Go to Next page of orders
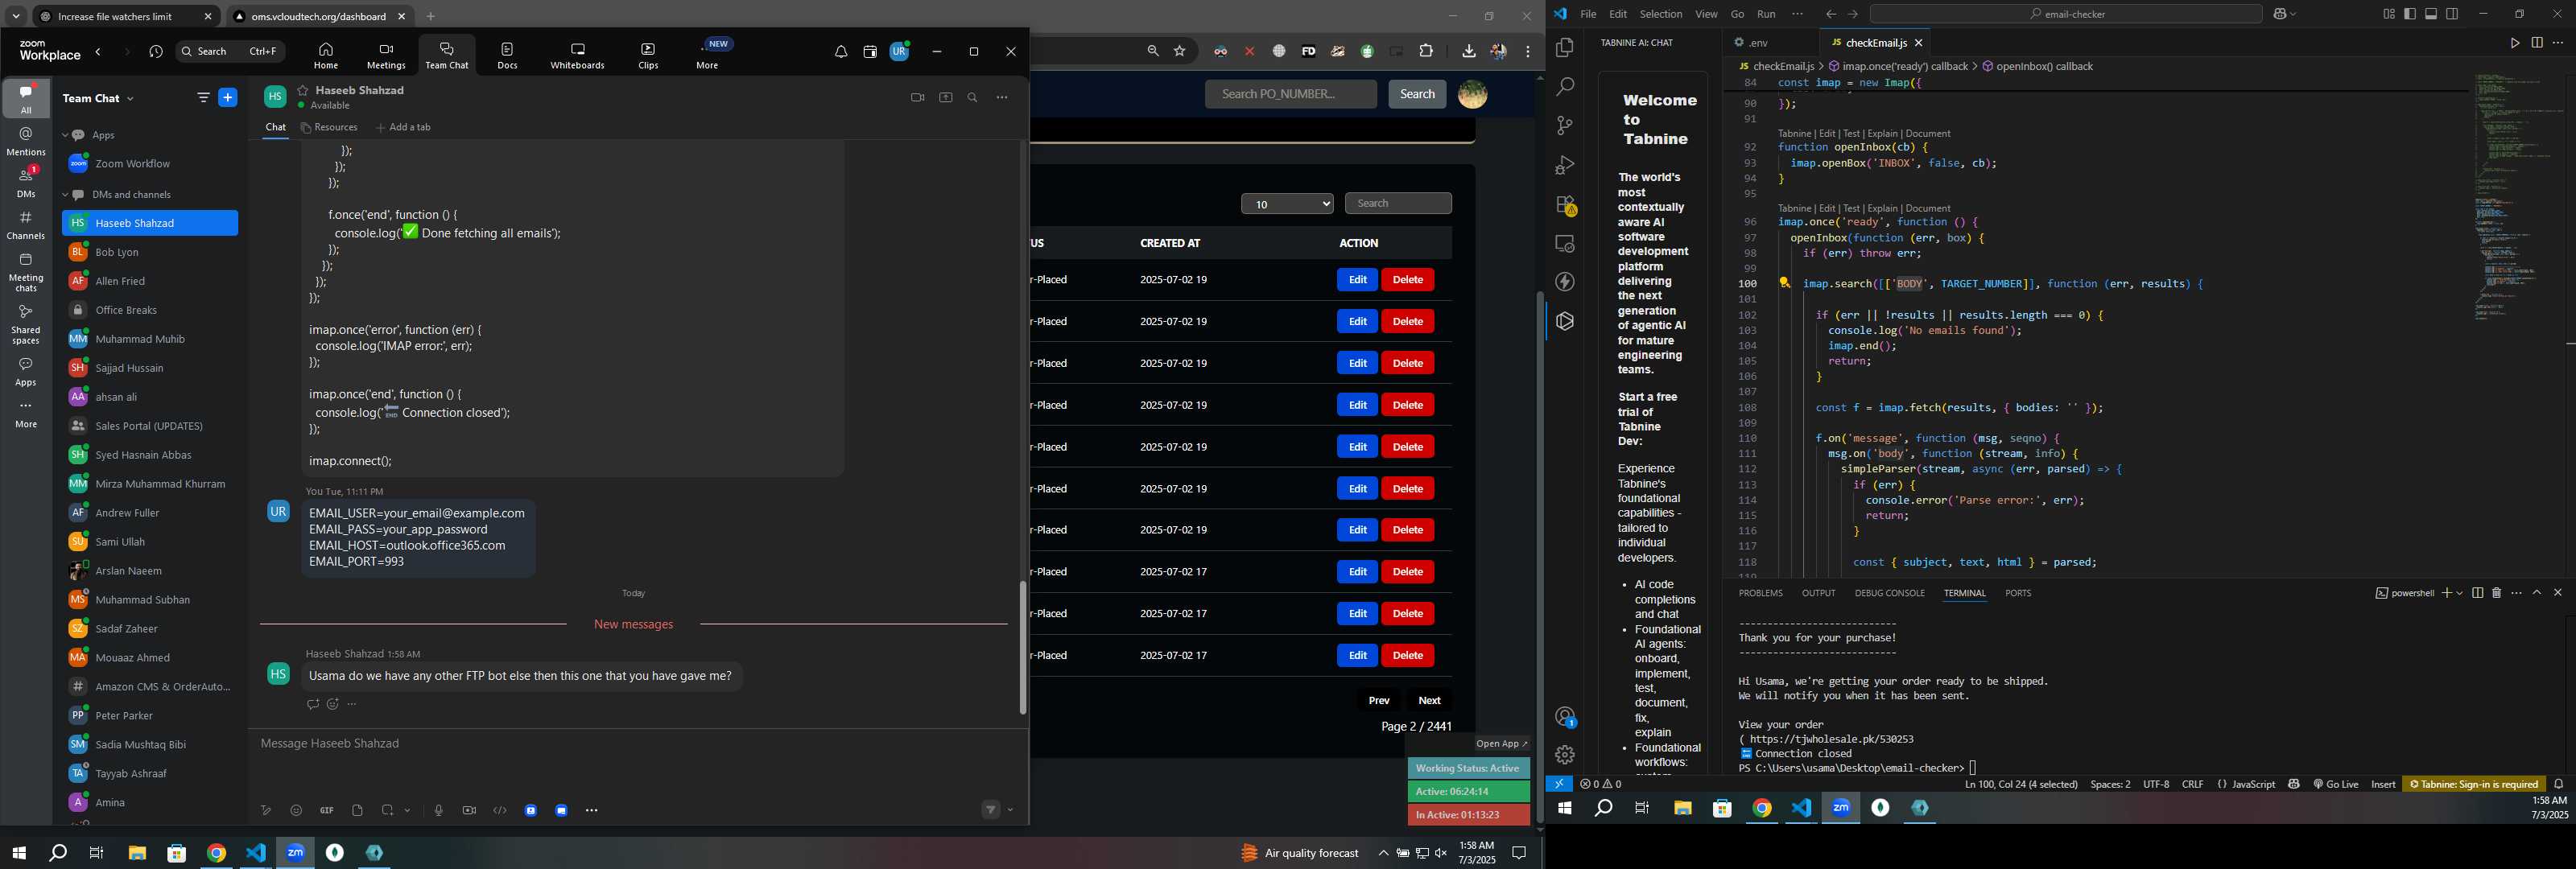This screenshot has width=2576, height=869. 1429,701
